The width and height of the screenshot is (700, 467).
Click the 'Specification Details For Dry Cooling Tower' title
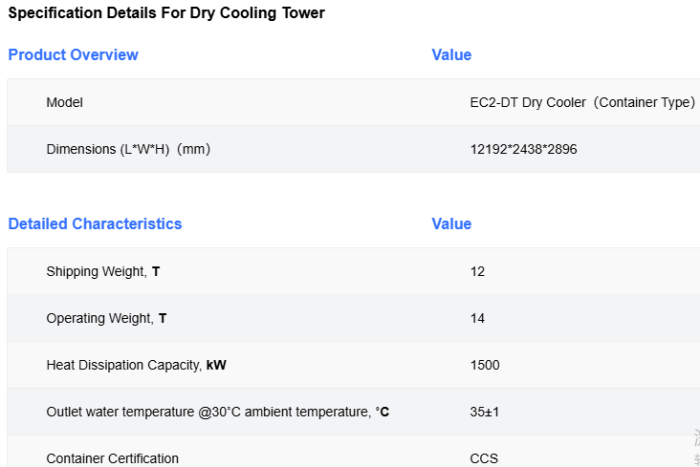coord(166,14)
